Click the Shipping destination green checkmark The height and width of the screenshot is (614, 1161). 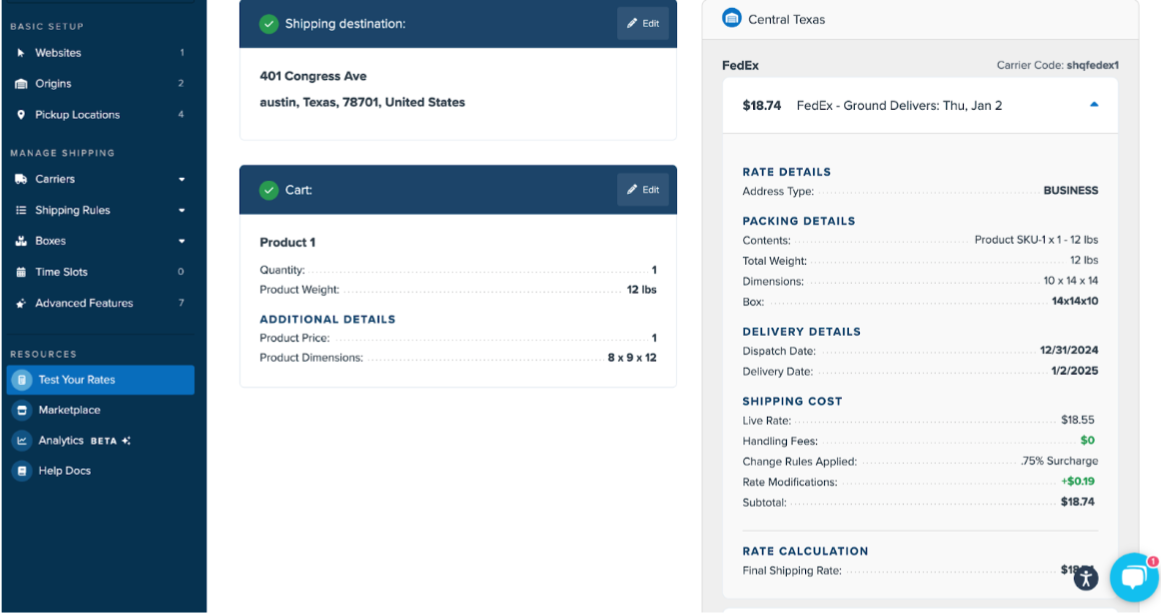pyautogui.click(x=269, y=24)
